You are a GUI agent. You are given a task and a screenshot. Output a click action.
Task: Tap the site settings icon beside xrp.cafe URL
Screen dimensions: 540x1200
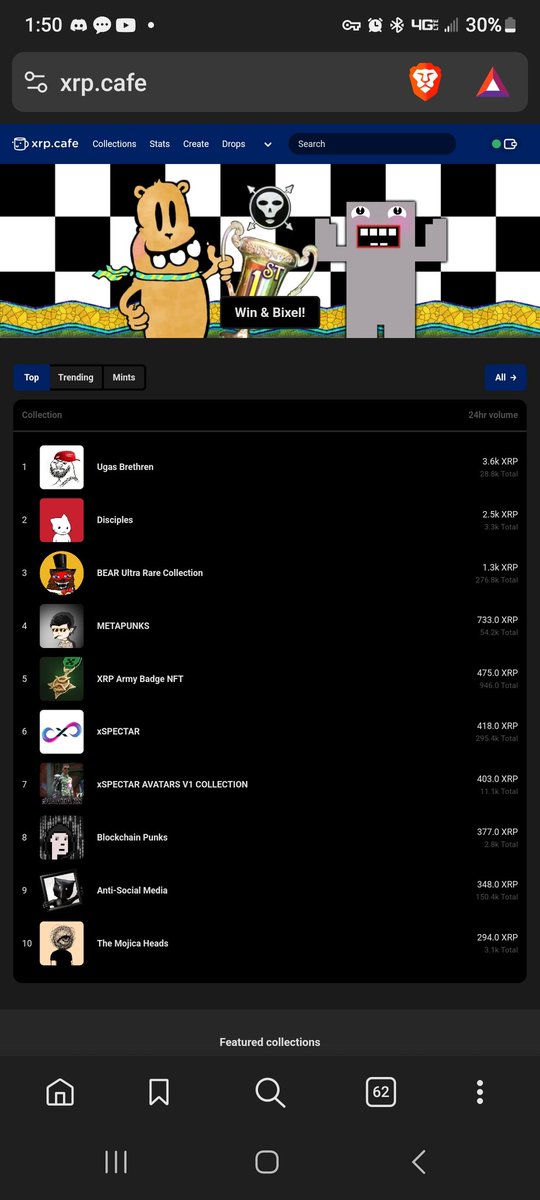[x=36, y=82]
